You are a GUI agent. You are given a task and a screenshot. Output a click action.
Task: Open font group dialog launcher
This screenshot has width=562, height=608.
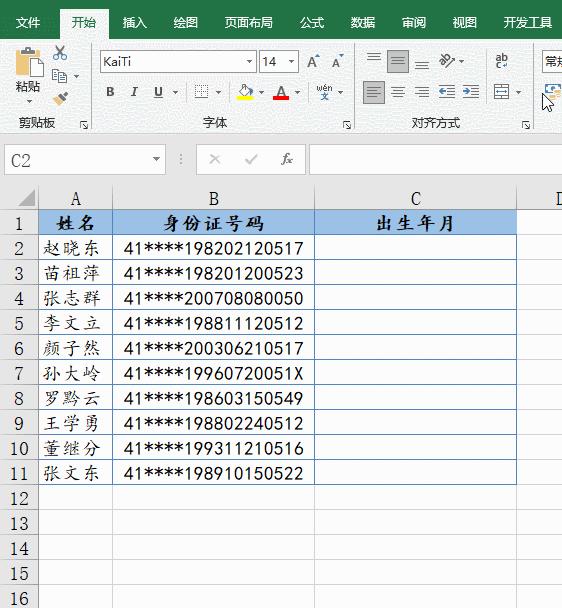coord(347,125)
